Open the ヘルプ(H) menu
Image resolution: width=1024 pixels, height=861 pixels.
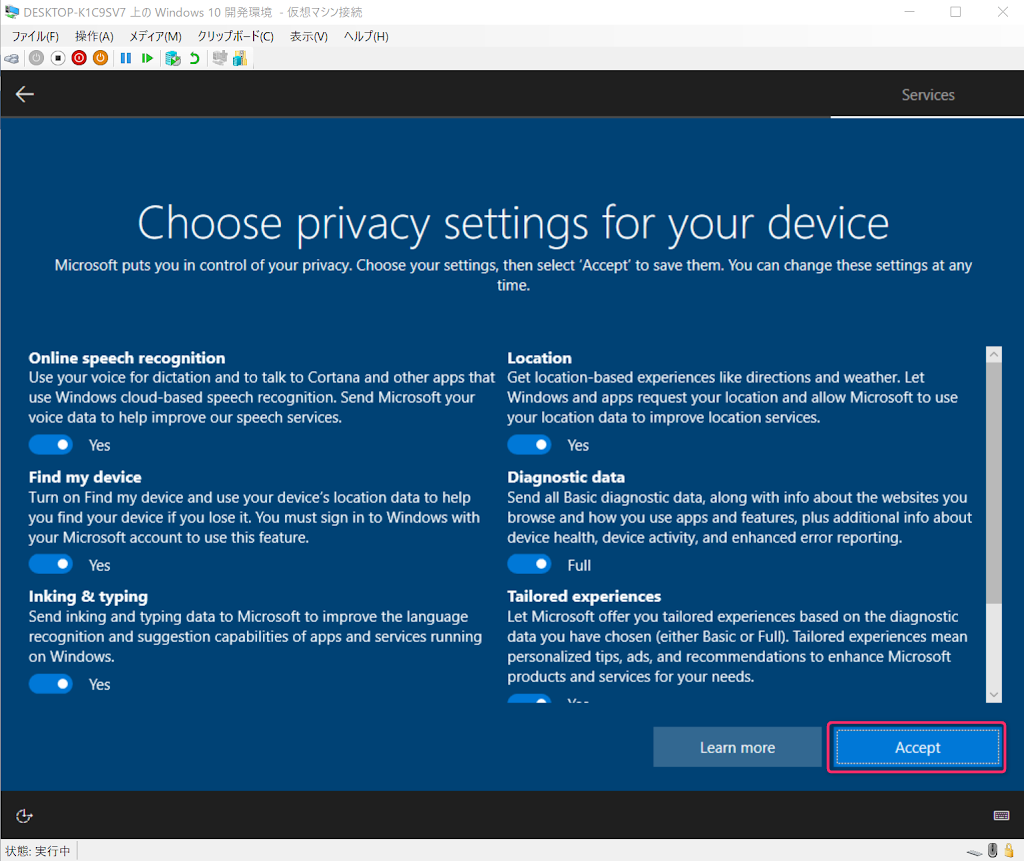pos(366,37)
